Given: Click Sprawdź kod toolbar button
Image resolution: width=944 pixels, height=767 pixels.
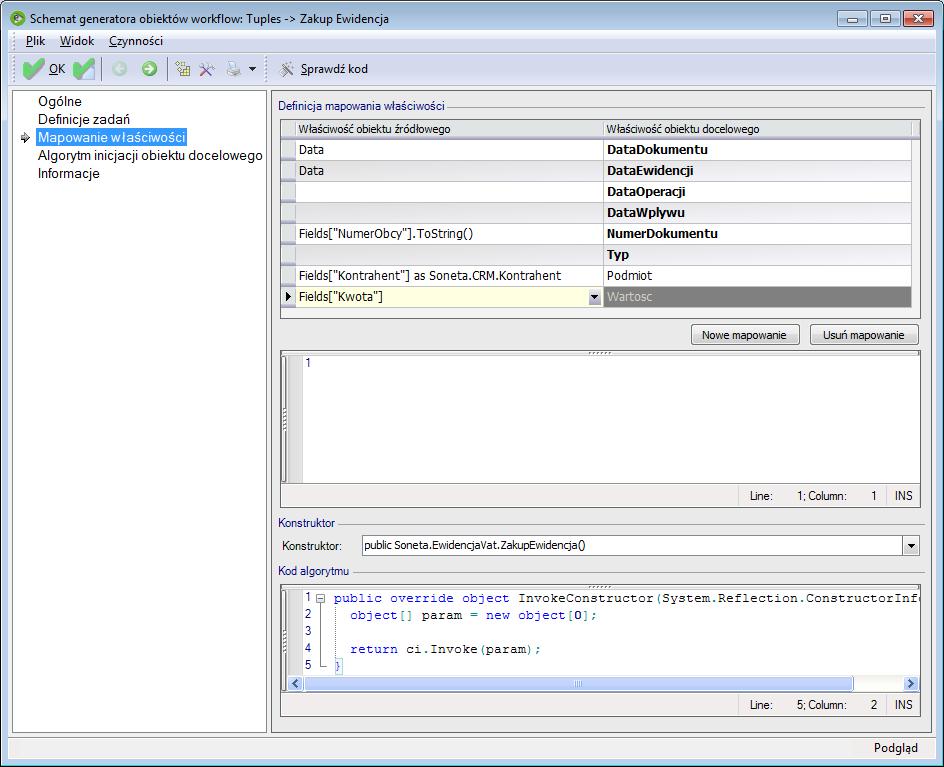Looking at the screenshot, I should (x=323, y=69).
